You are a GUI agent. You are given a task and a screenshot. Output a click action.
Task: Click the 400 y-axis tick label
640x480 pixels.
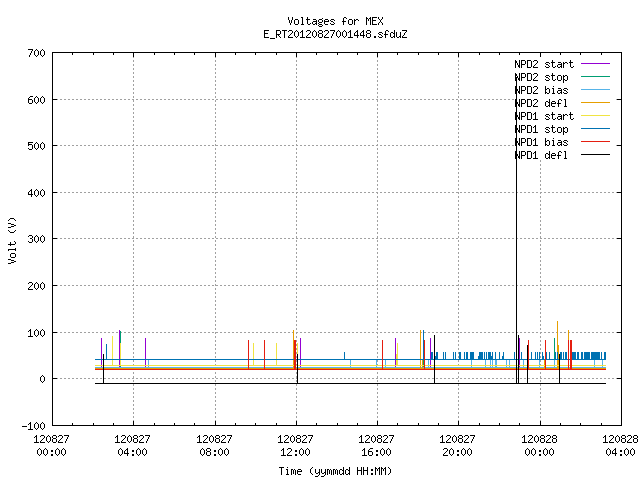click(x=36, y=193)
